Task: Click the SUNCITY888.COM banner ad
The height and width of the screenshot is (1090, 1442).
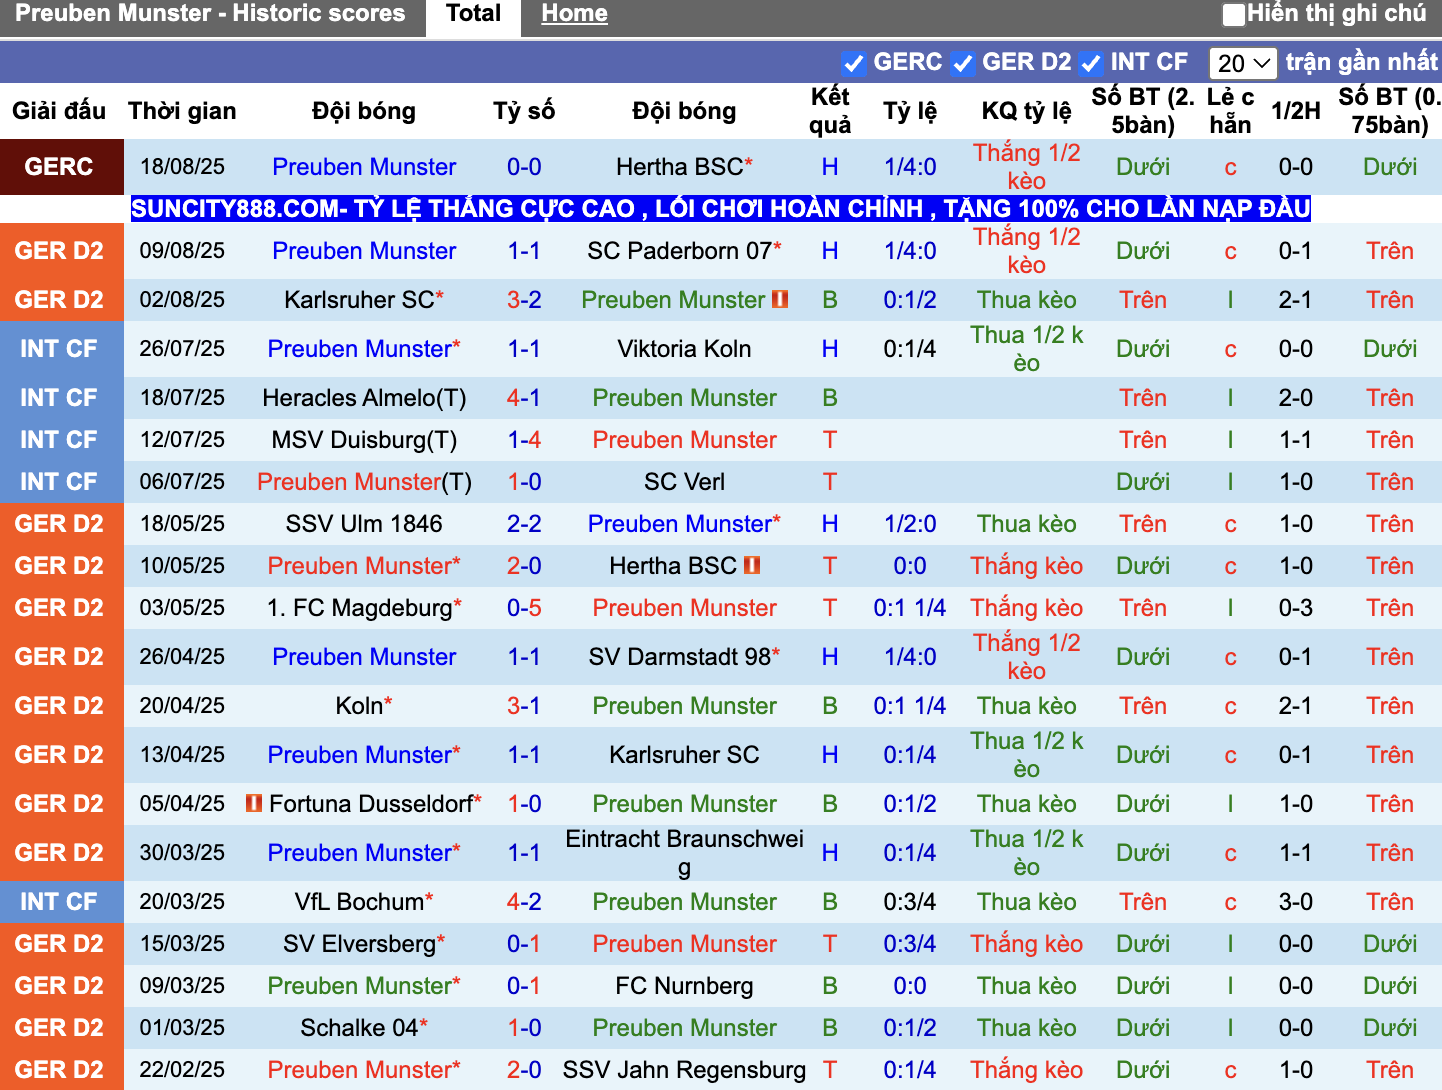Action: tap(720, 208)
